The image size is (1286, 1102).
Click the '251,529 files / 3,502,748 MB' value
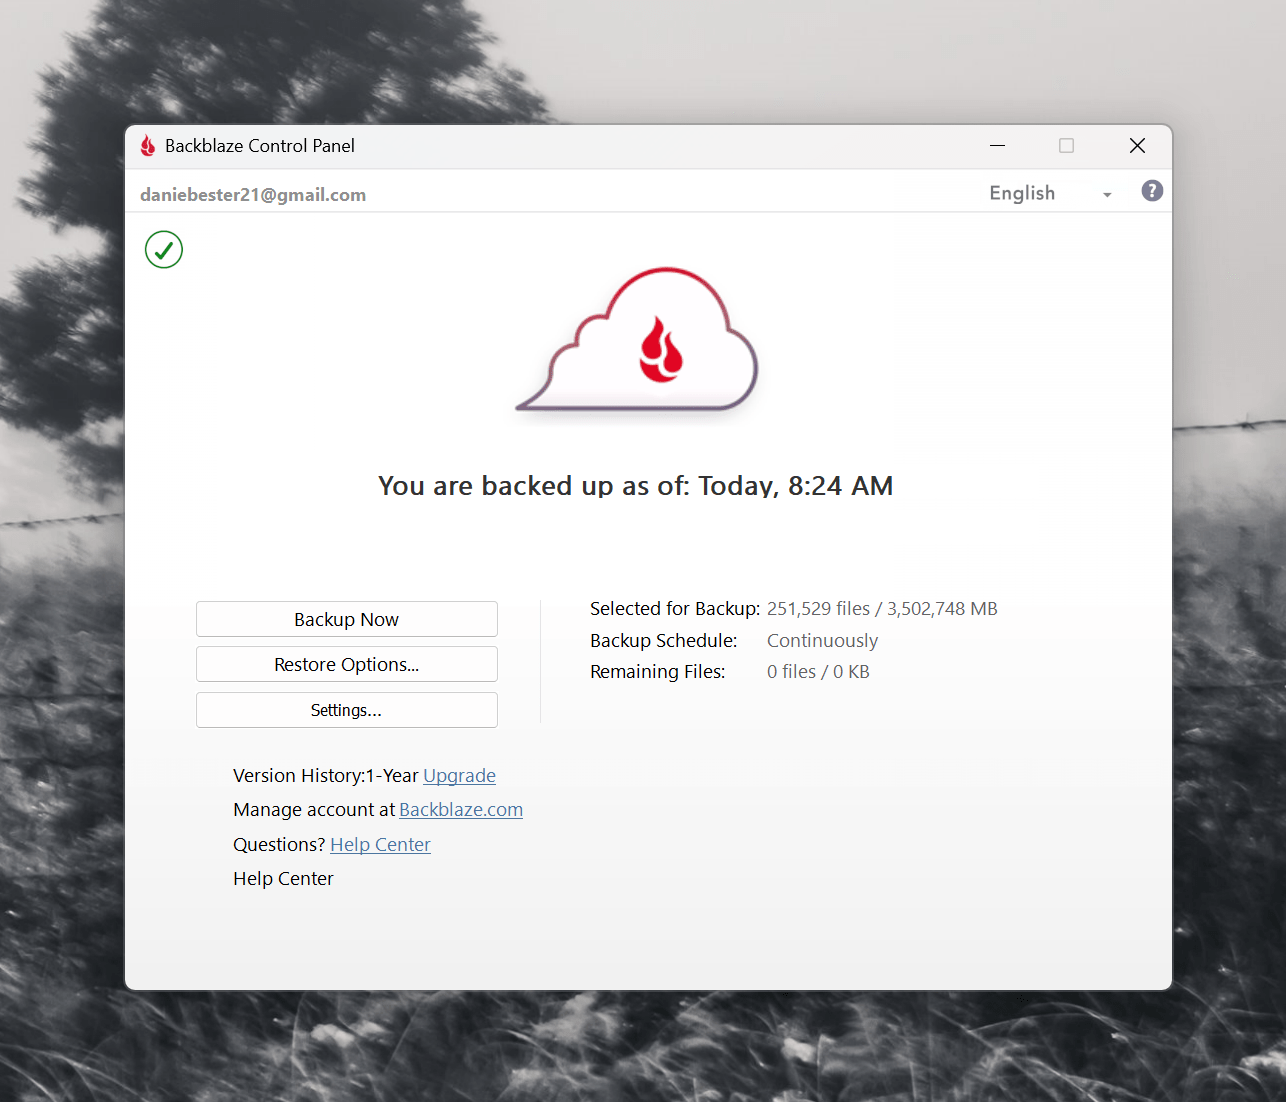coord(882,609)
